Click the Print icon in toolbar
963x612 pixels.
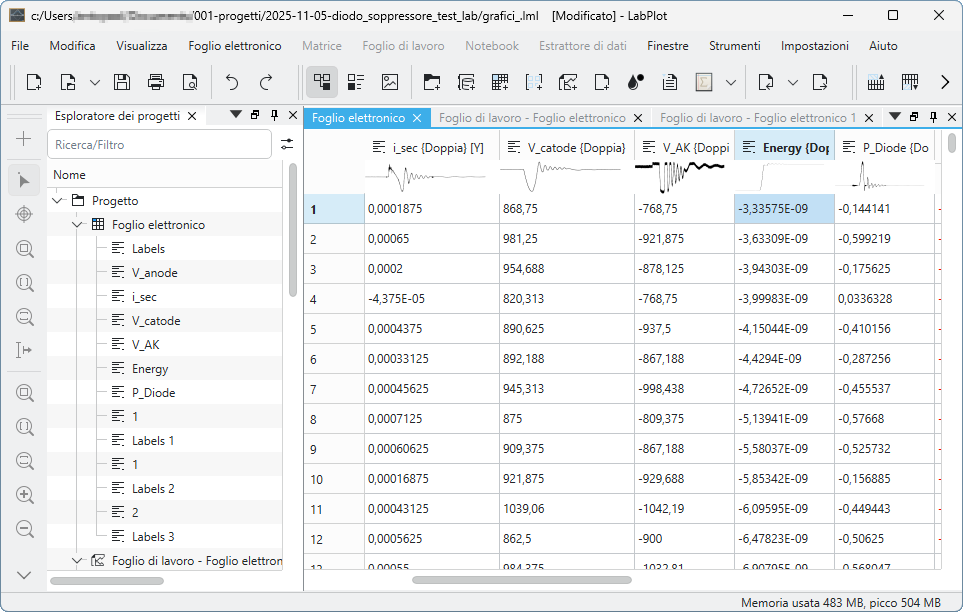tap(156, 83)
